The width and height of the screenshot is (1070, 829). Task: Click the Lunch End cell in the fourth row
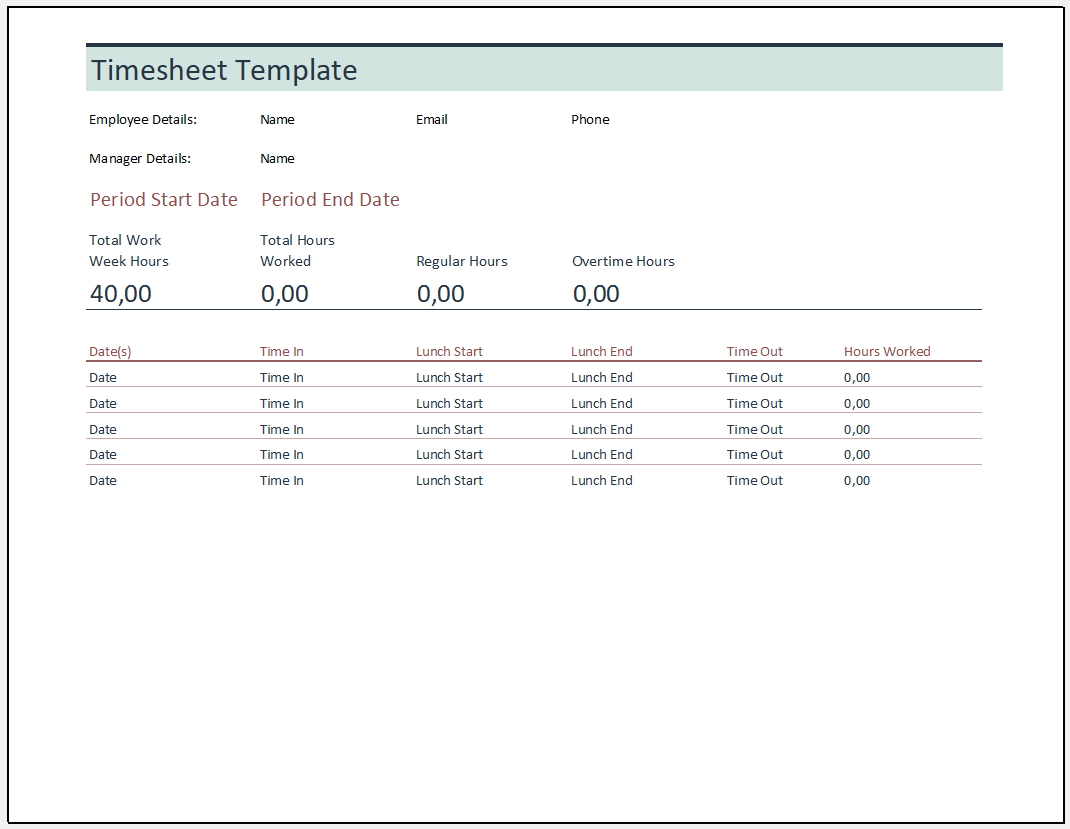[x=602, y=455]
